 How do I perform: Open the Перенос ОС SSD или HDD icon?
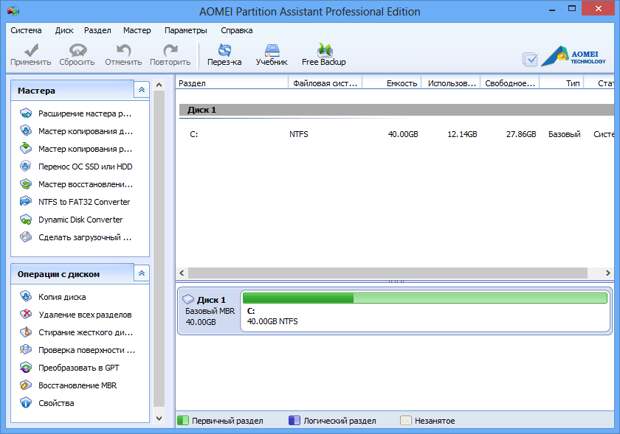[26, 166]
